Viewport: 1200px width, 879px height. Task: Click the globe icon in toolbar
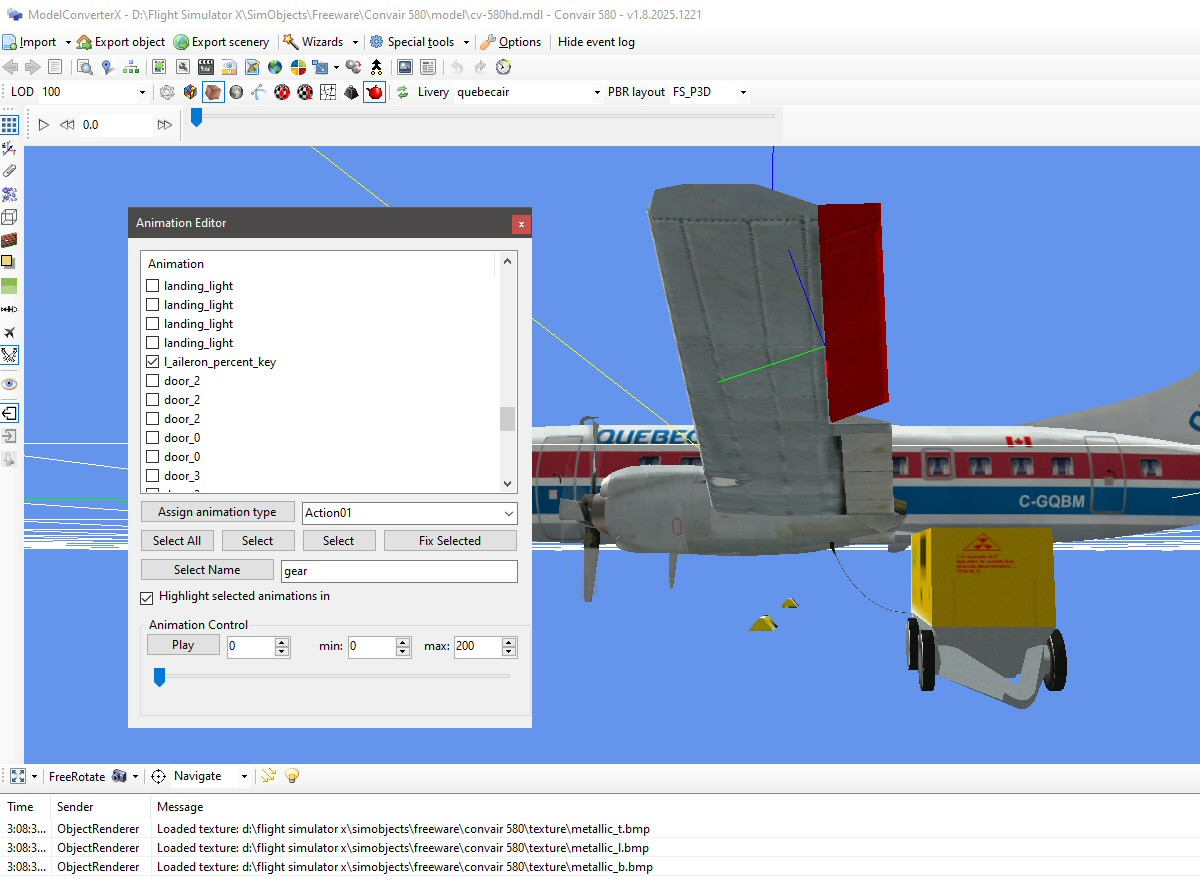[x=275, y=67]
